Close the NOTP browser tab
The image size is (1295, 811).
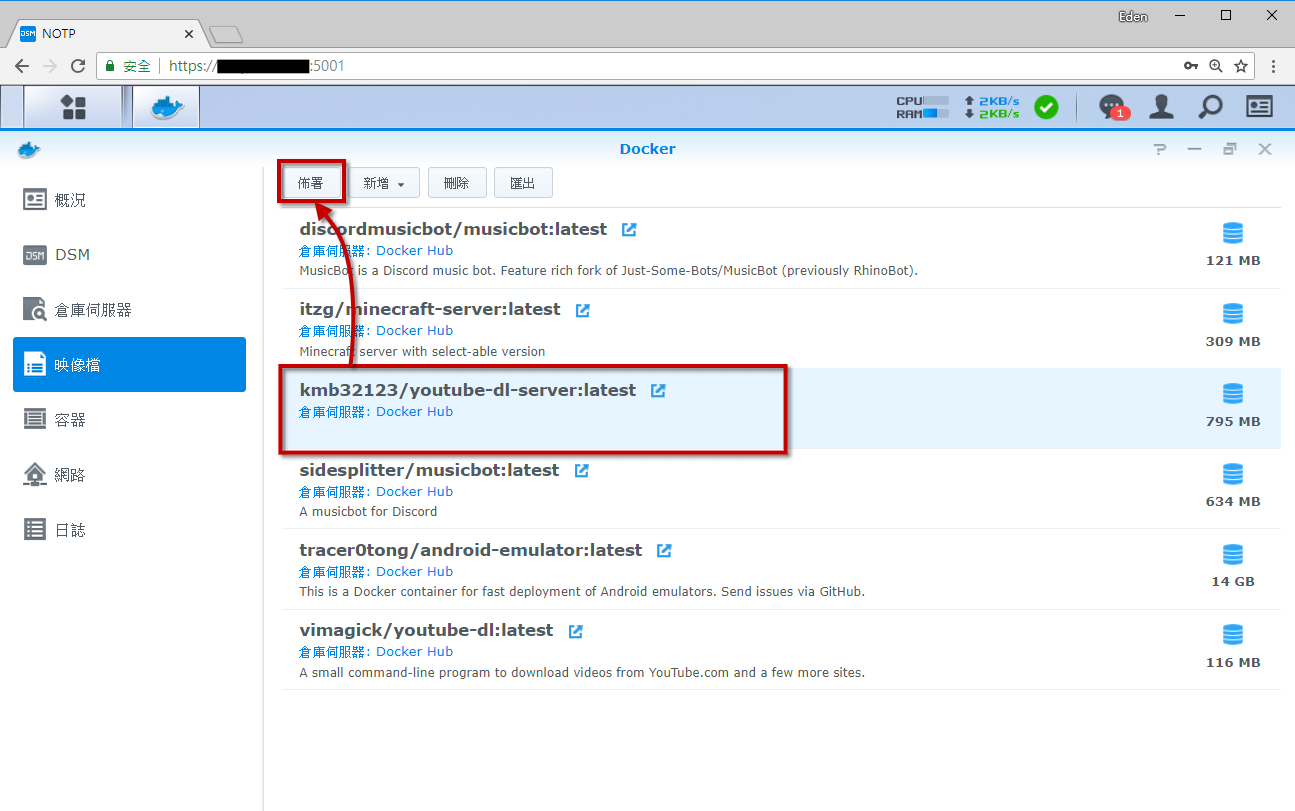pyautogui.click(x=189, y=34)
